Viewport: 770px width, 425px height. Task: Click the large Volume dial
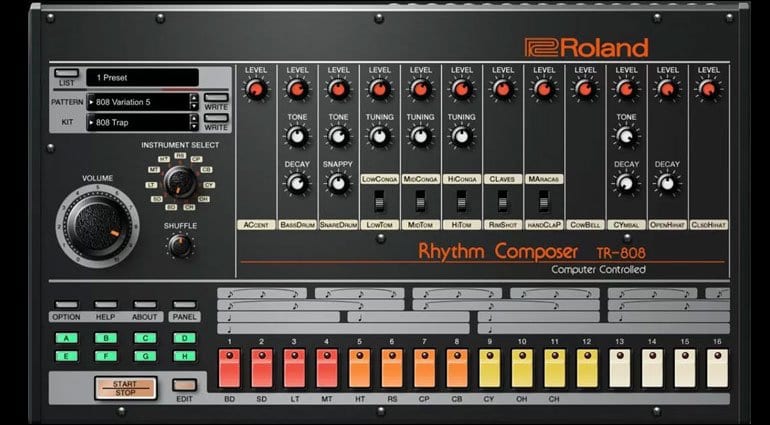point(97,227)
